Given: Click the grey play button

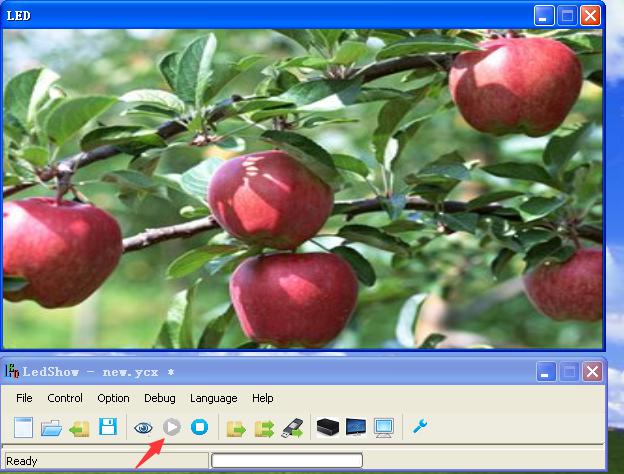Looking at the screenshot, I should click(172, 427).
